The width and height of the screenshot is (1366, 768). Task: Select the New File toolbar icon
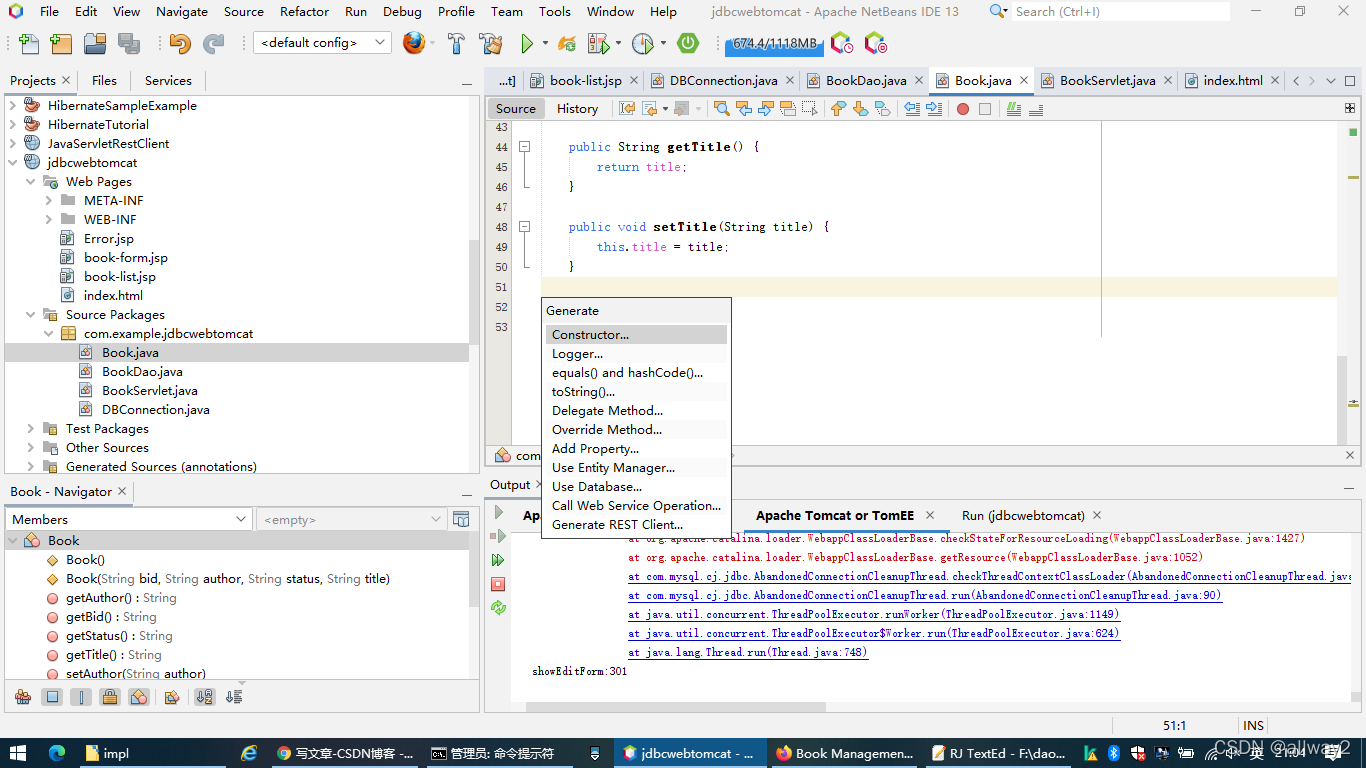pos(27,43)
